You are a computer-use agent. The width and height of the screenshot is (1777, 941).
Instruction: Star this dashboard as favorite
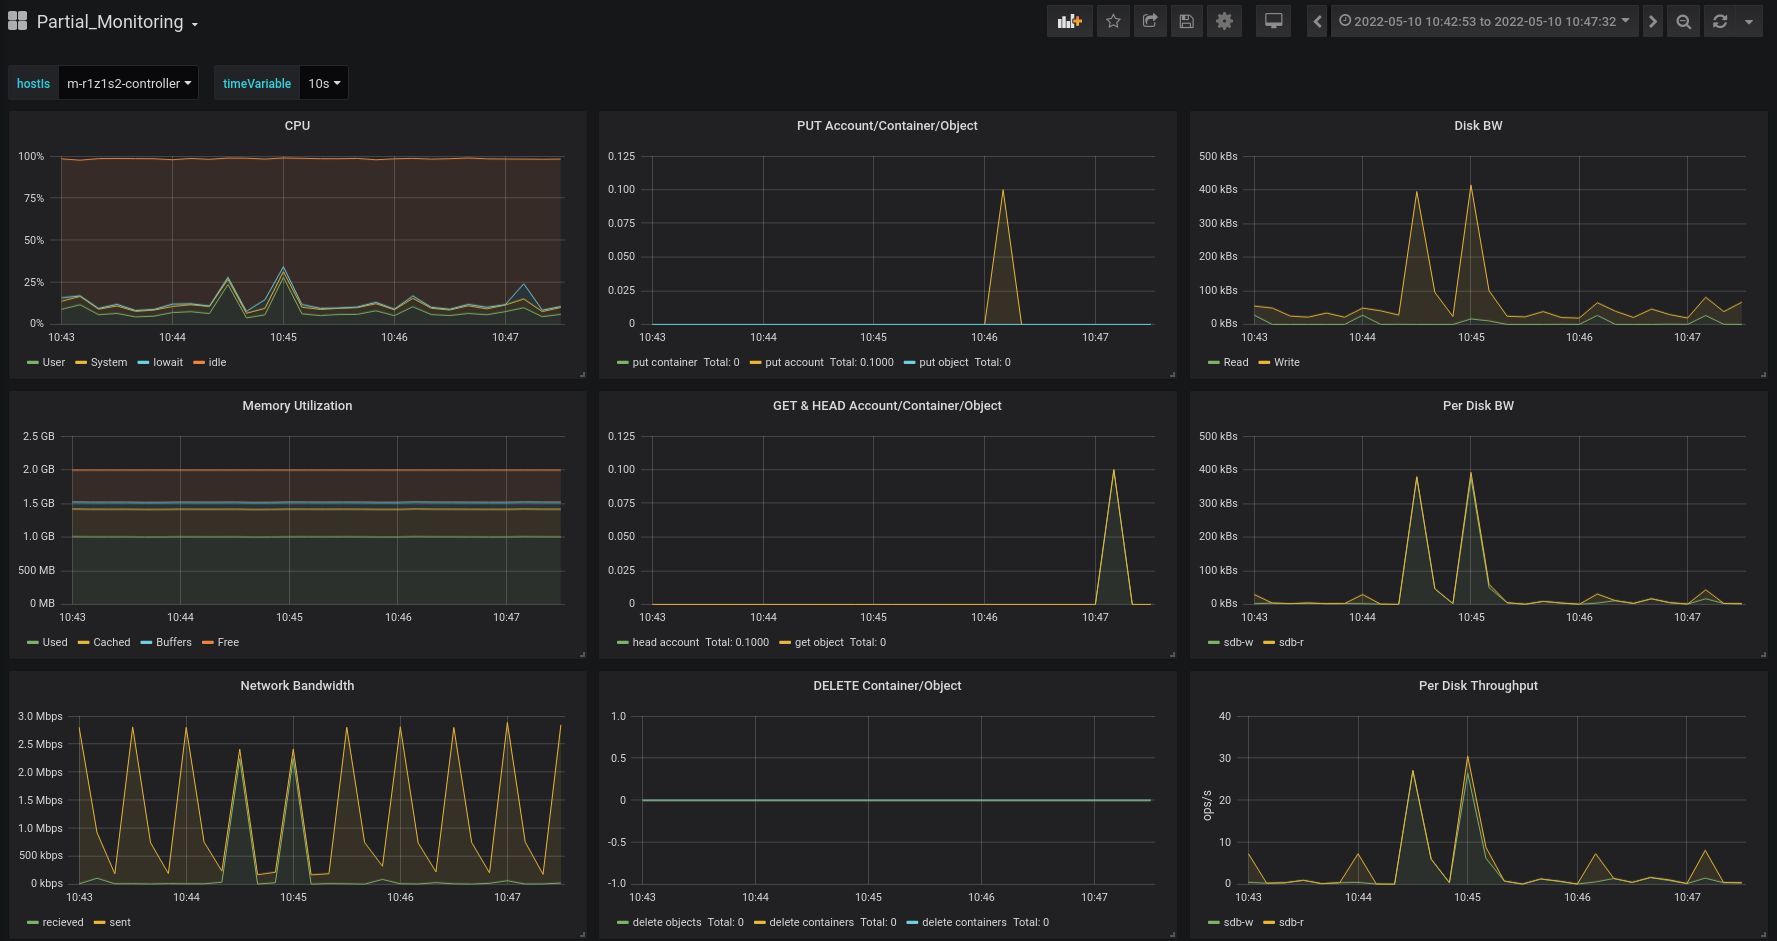tap(1113, 21)
